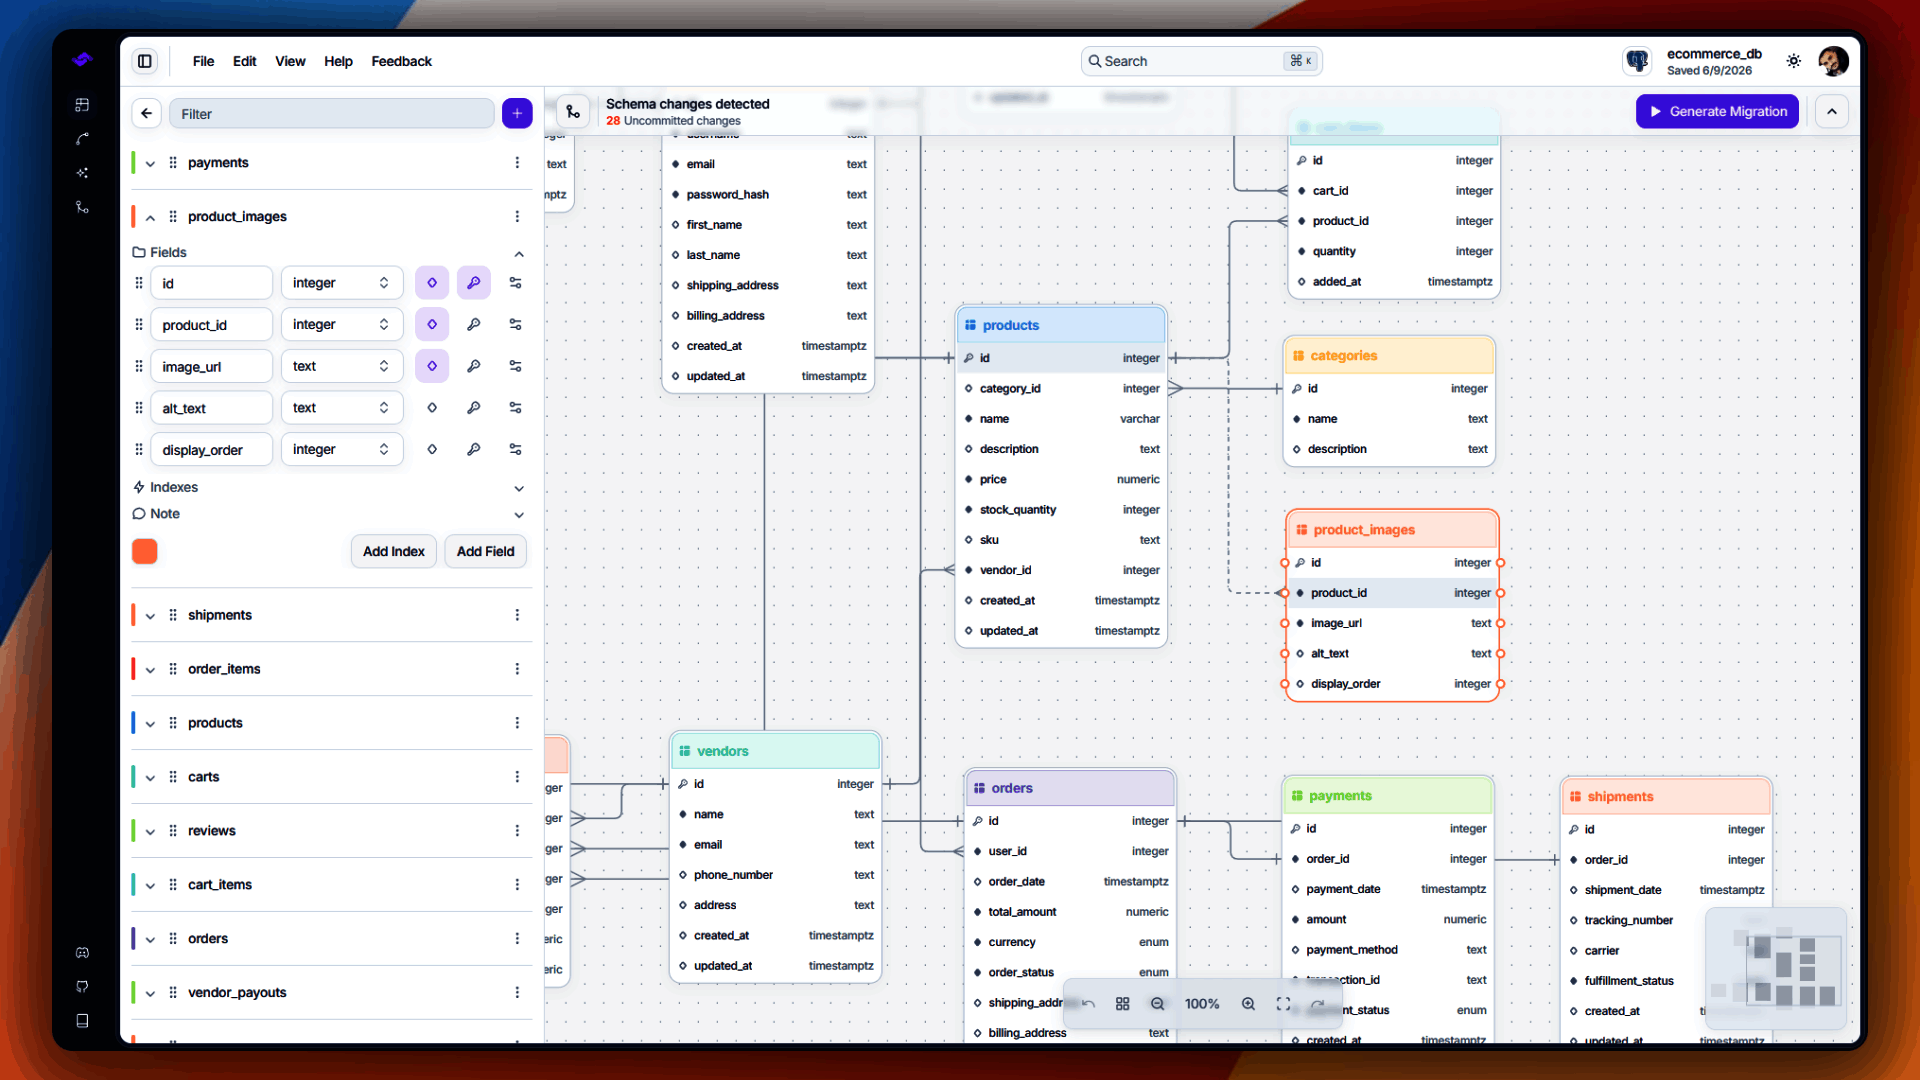This screenshot has width=1920, height=1080.
Task: Toggle primary key for alt_text field
Action: coord(473,408)
